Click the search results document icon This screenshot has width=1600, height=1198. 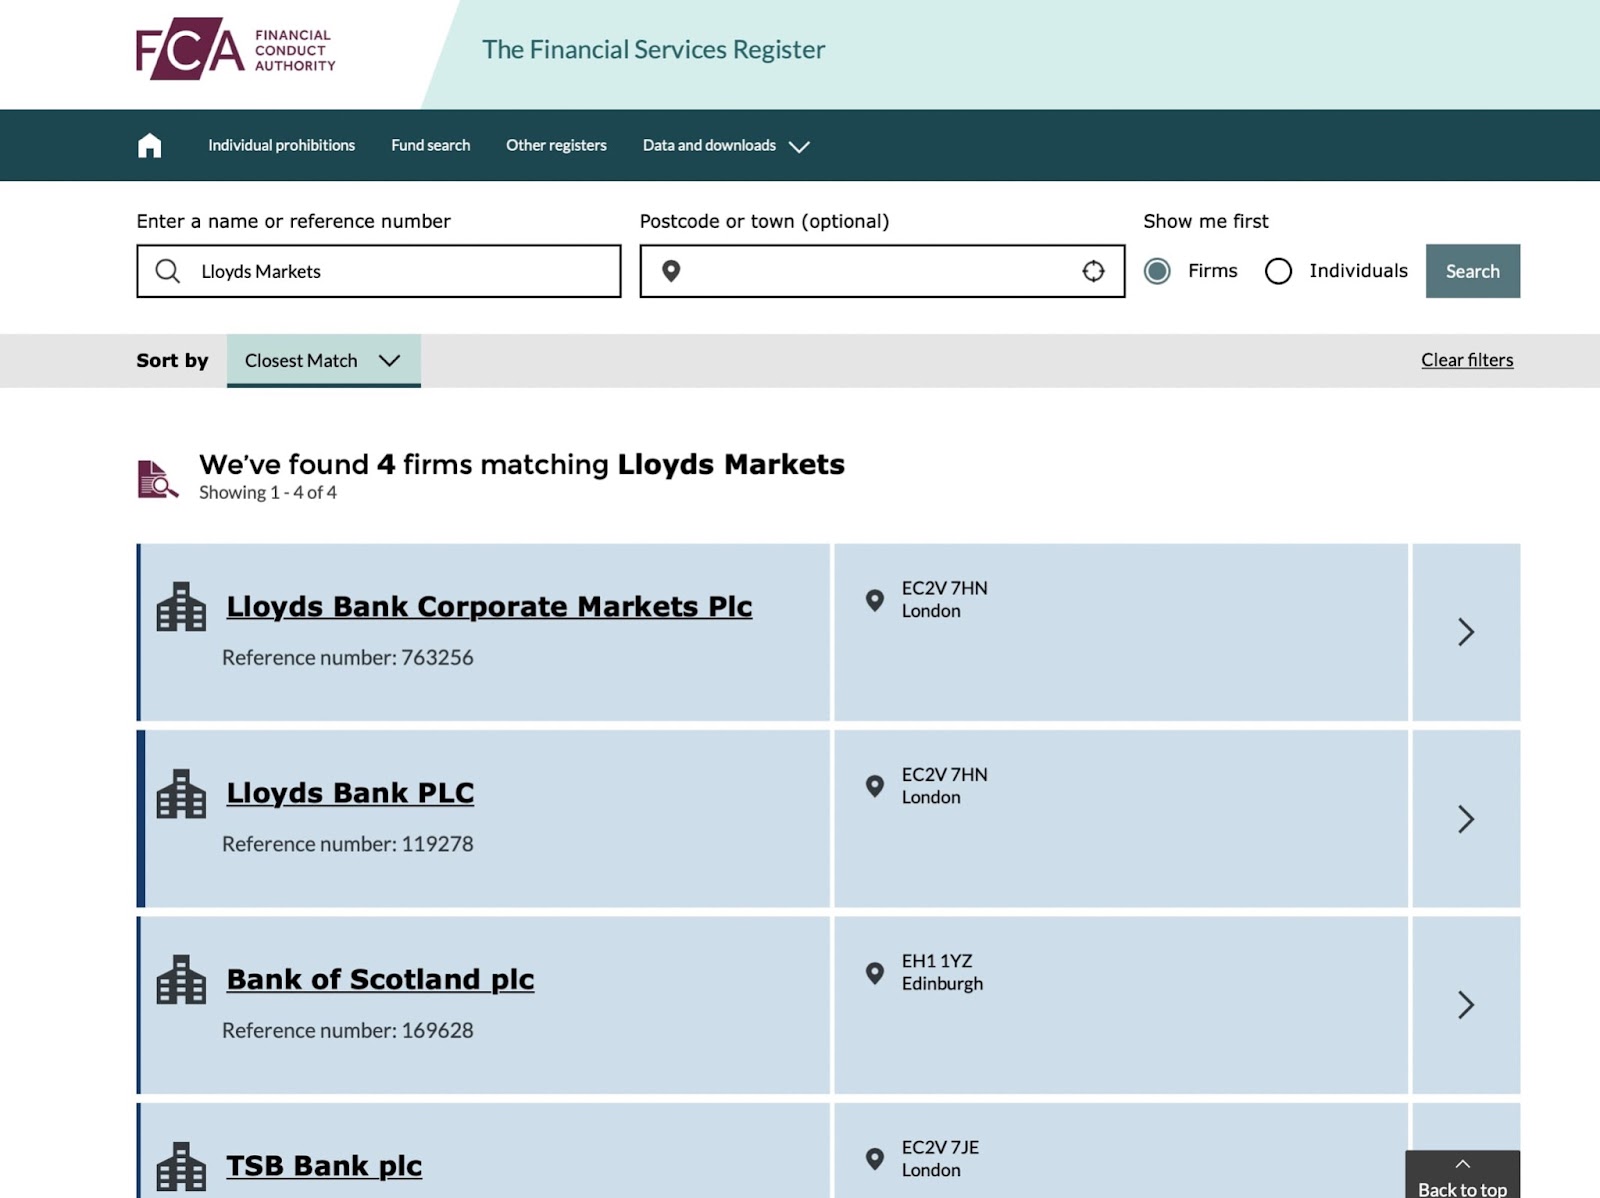[158, 479]
